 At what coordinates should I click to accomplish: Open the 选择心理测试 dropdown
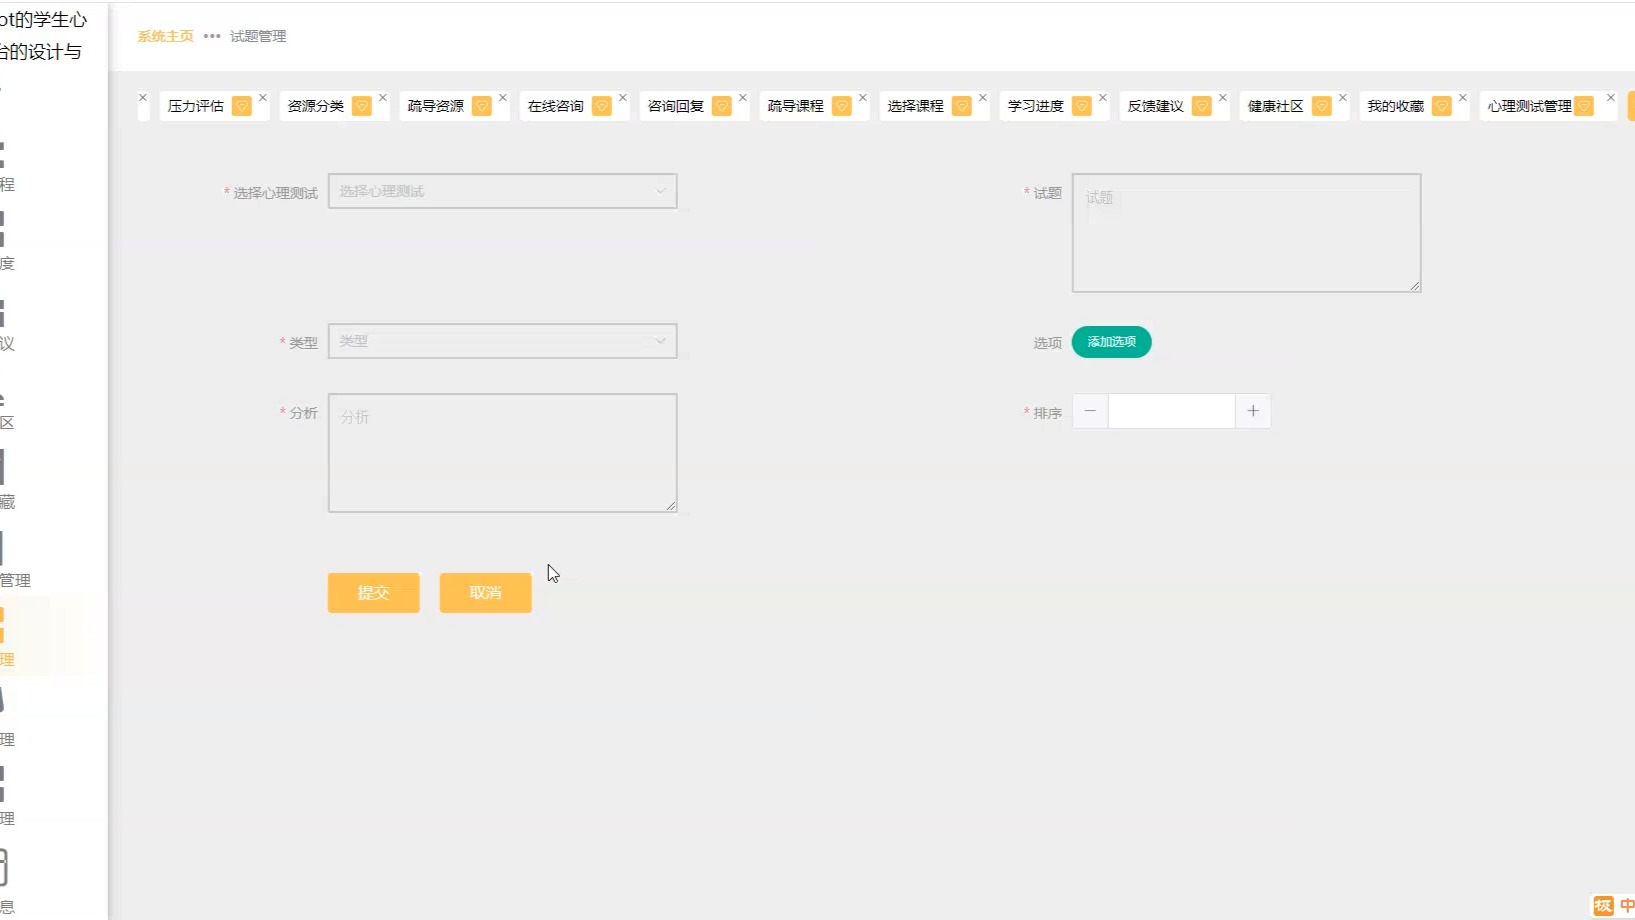(503, 191)
